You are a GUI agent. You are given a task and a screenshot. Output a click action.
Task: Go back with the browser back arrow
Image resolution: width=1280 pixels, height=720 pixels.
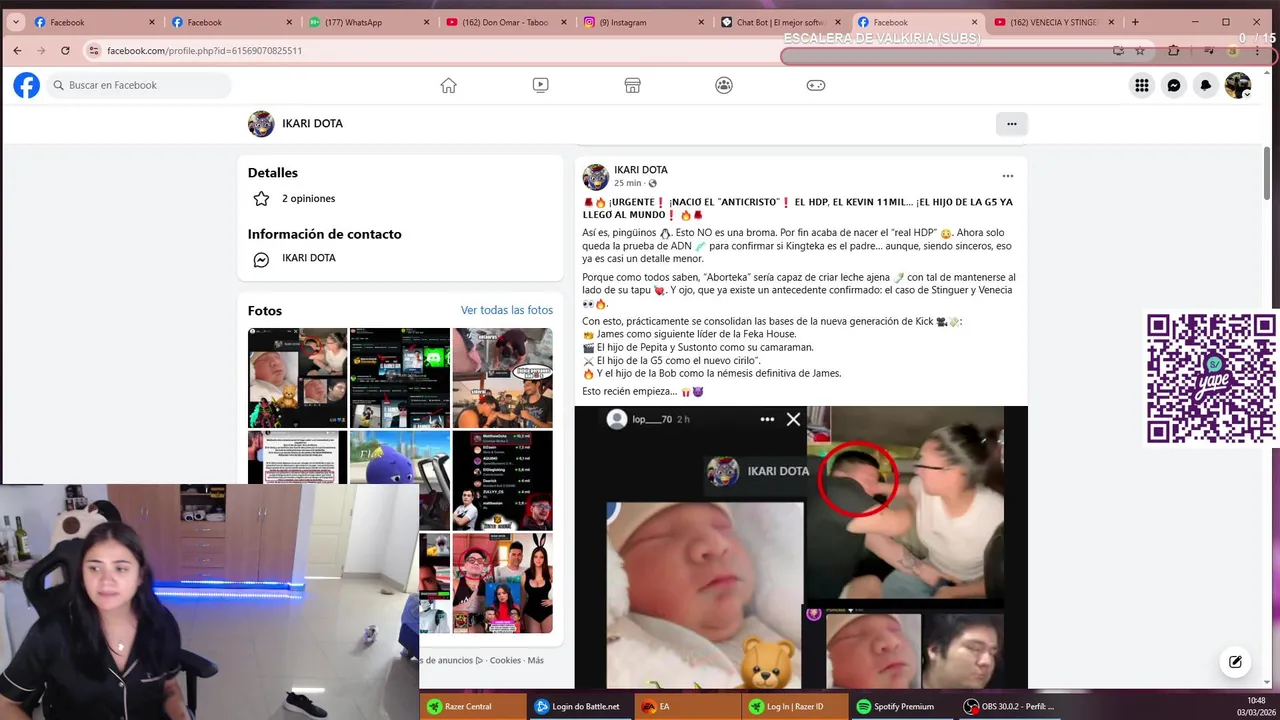click(x=17, y=50)
